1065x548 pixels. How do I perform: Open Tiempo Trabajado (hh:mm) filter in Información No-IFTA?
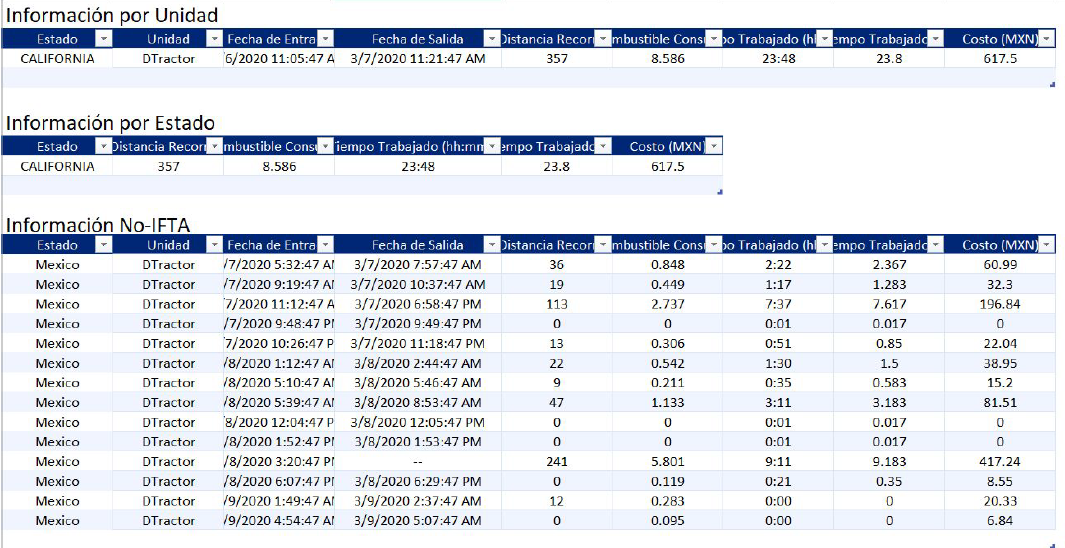tap(824, 244)
